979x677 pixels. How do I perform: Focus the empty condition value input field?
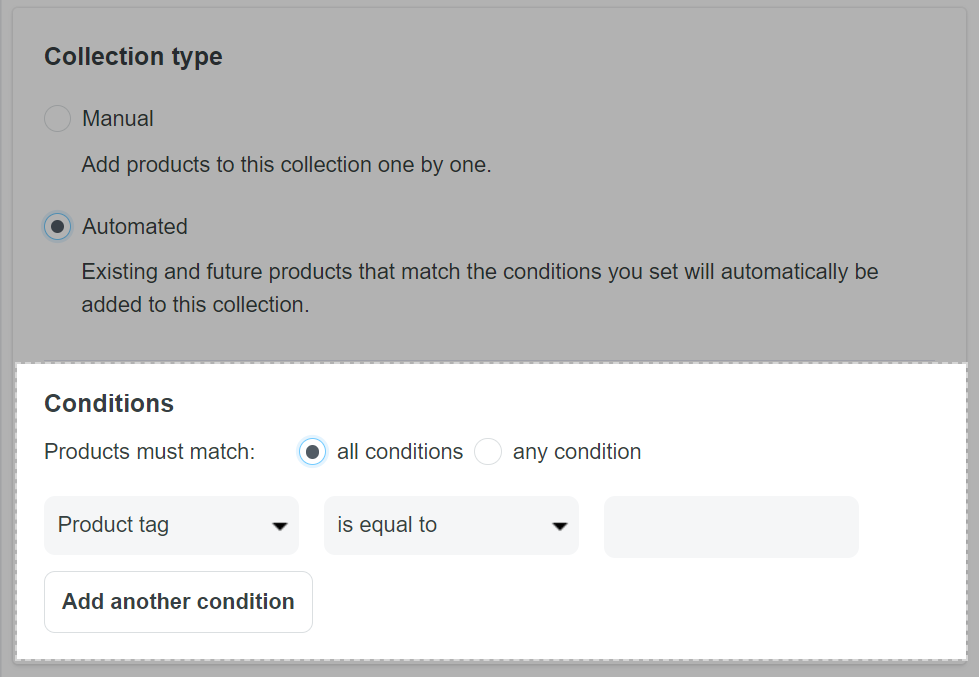click(x=731, y=526)
